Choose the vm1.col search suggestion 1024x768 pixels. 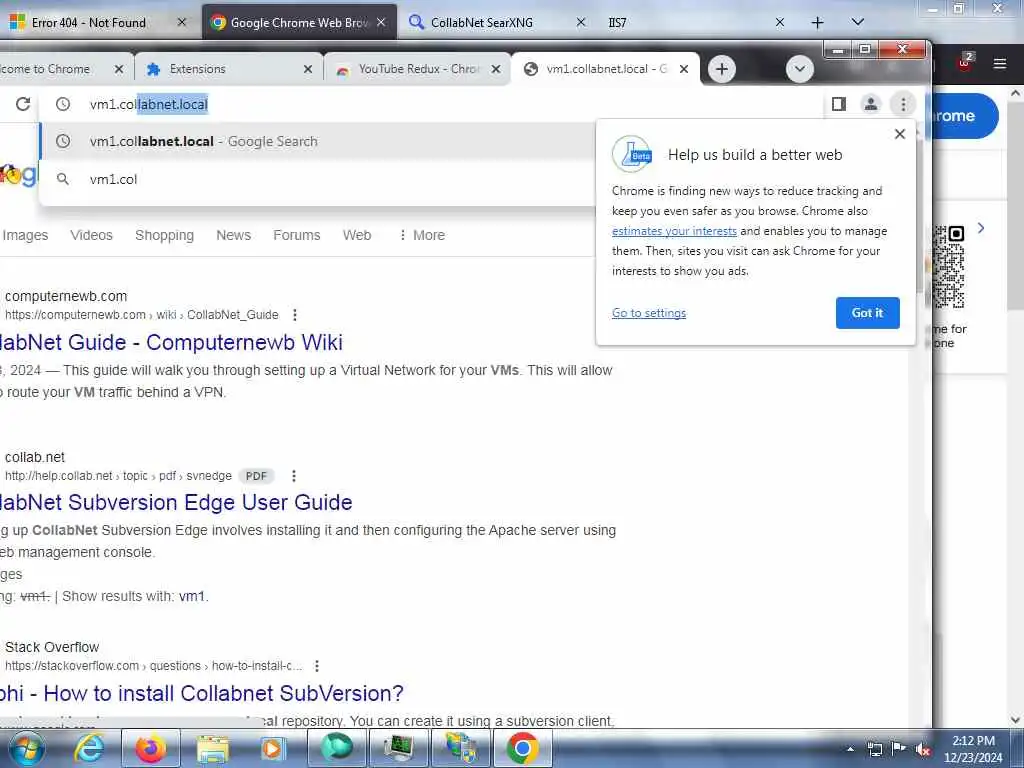pyautogui.click(x=318, y=179)
